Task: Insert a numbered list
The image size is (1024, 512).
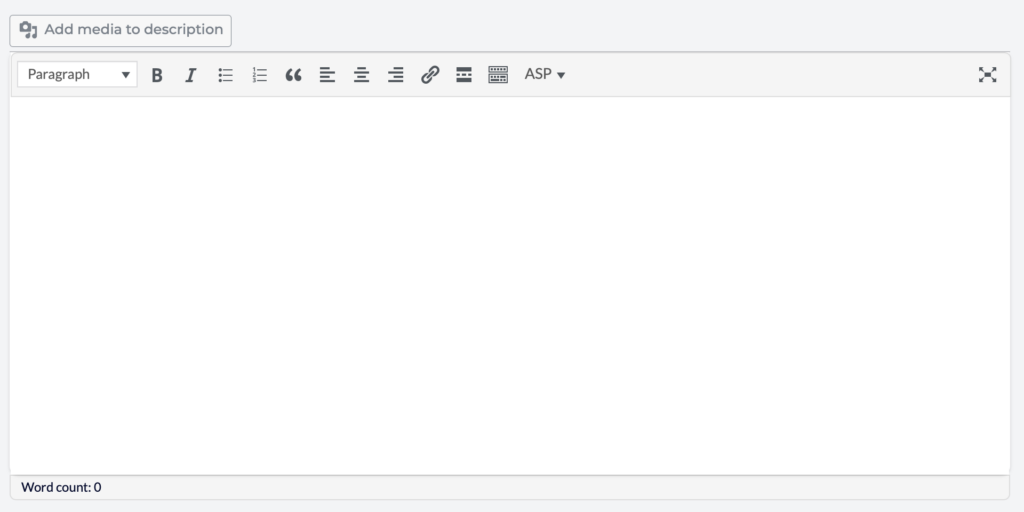Action: pyautogui.click(x=259, y=75)
